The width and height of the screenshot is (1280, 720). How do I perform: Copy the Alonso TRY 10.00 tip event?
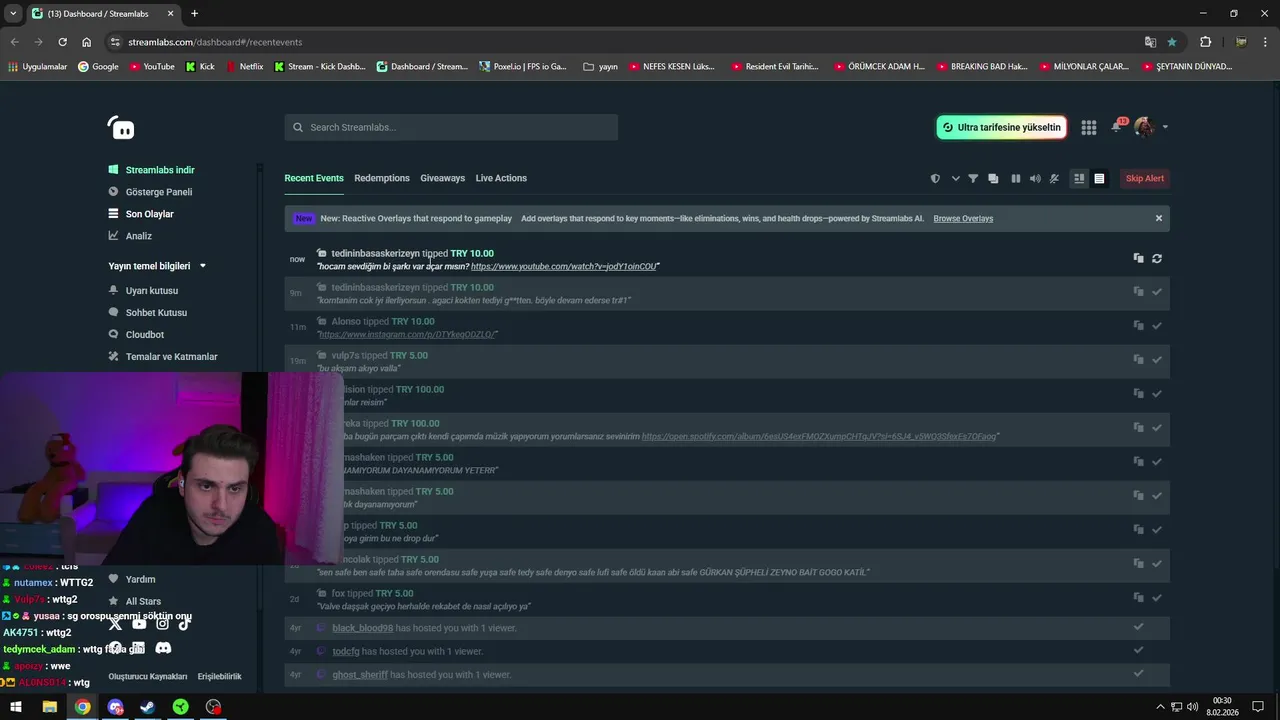(x=1138, y=326)
